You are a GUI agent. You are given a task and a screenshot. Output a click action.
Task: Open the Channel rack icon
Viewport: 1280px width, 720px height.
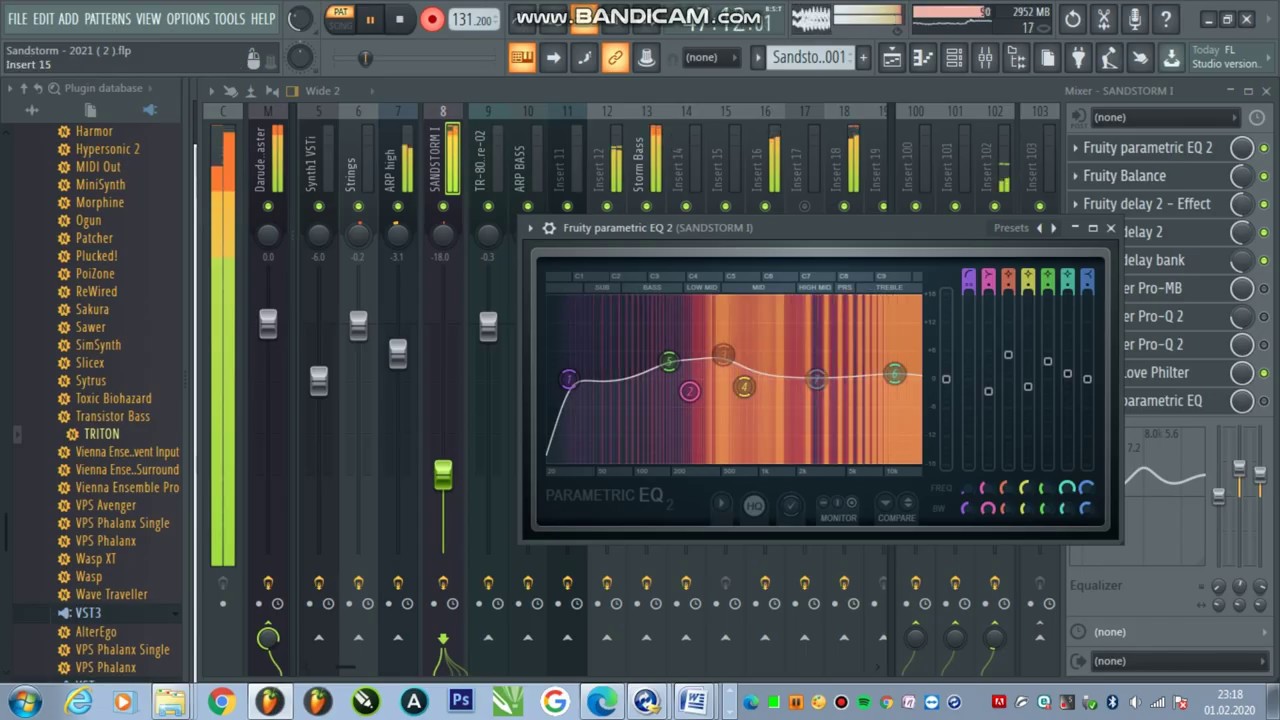tap(954, 58)
